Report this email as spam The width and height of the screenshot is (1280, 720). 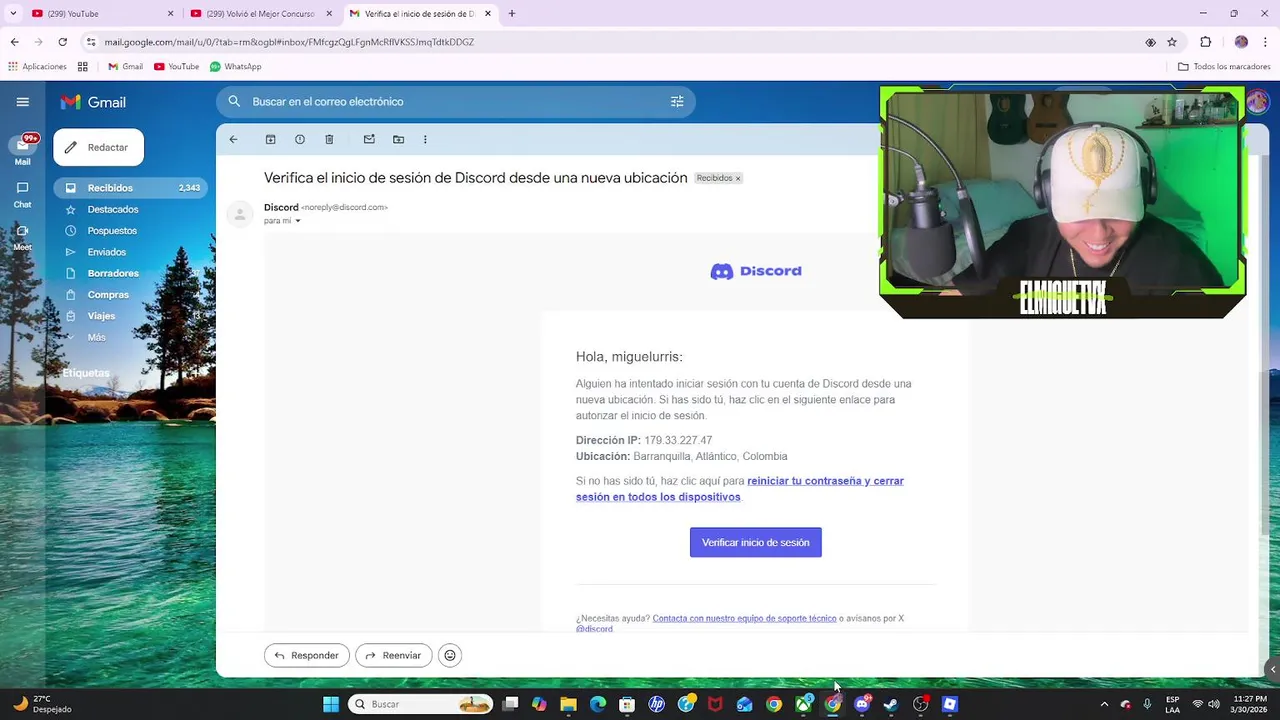coord(299,139)
